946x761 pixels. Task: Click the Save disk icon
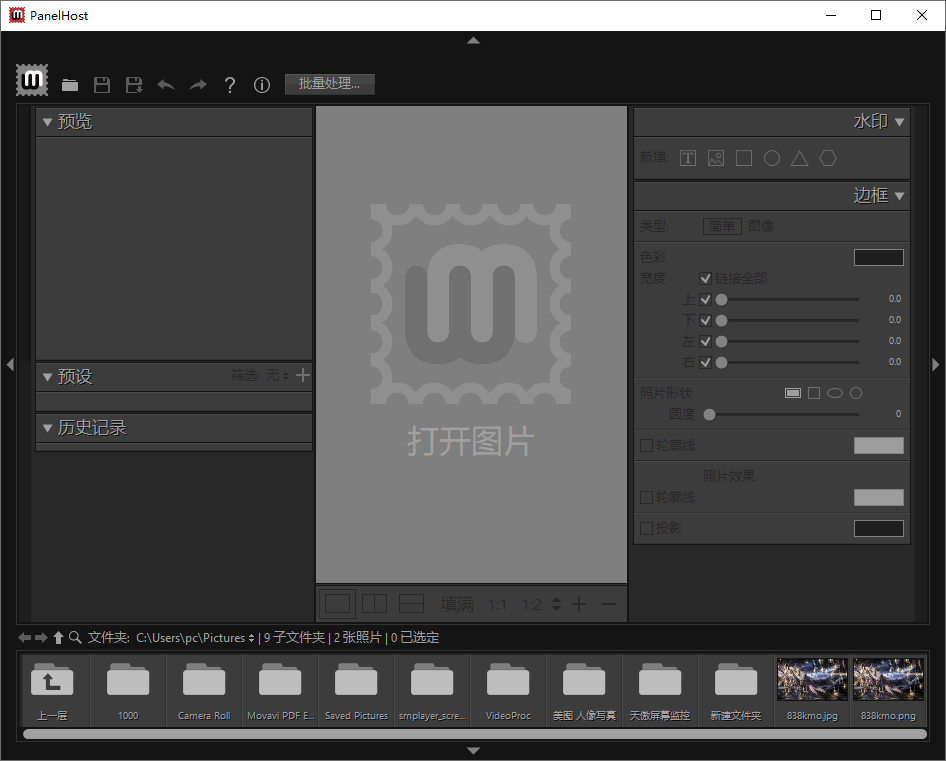tap(102, 85)
